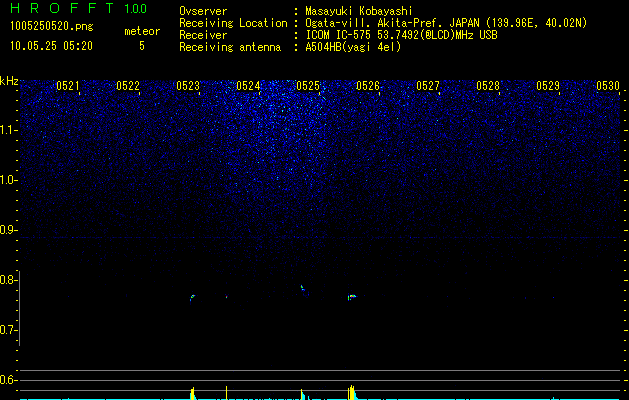Click the 0521 time marker
Image resolution: width=629 pixels, height=400 pixels.
[x=68, y=86]
